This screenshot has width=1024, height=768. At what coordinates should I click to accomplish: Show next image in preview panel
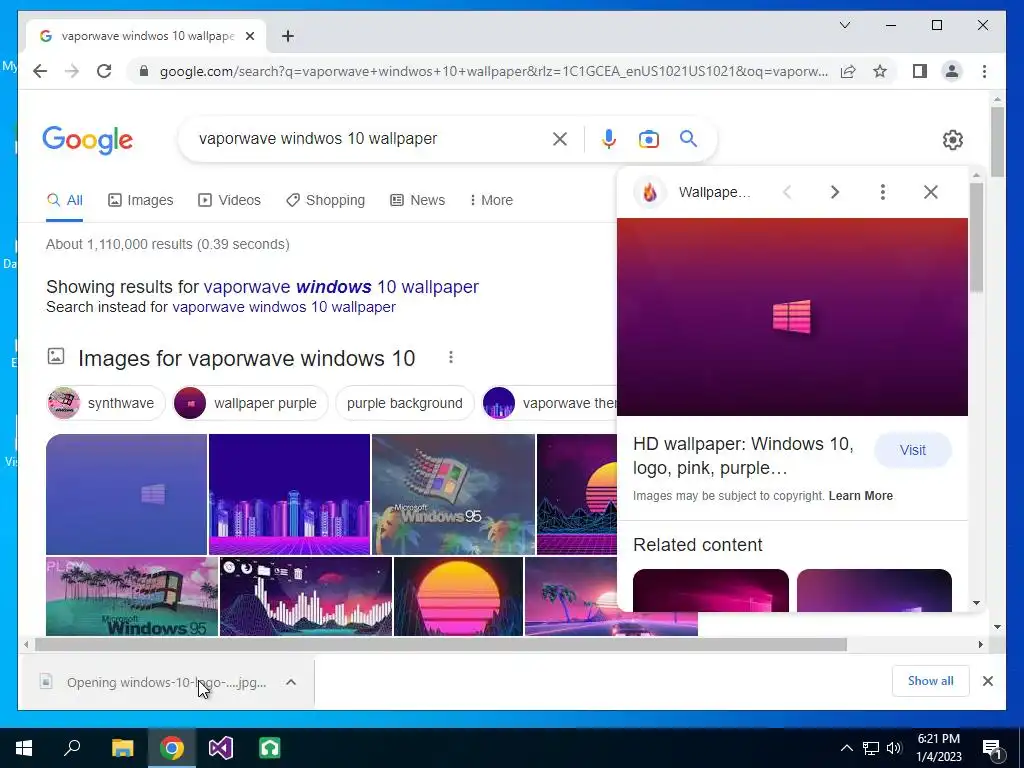pos(835,192)
